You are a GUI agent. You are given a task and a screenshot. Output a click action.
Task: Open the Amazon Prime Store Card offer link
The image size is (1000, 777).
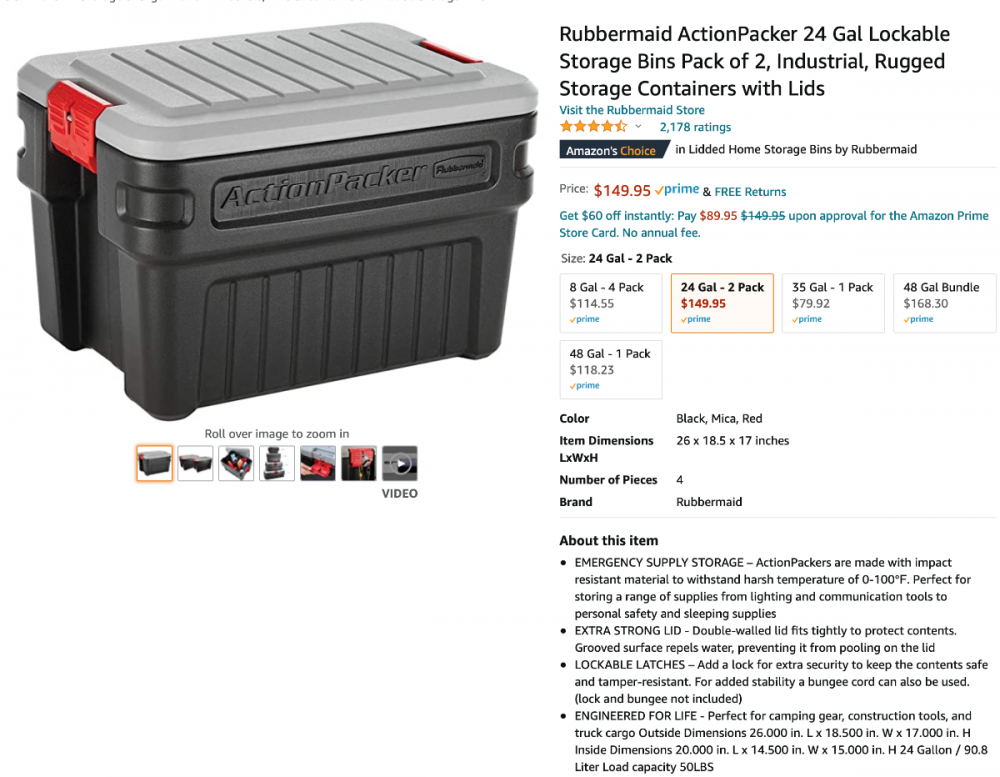[x=774, y=224]
